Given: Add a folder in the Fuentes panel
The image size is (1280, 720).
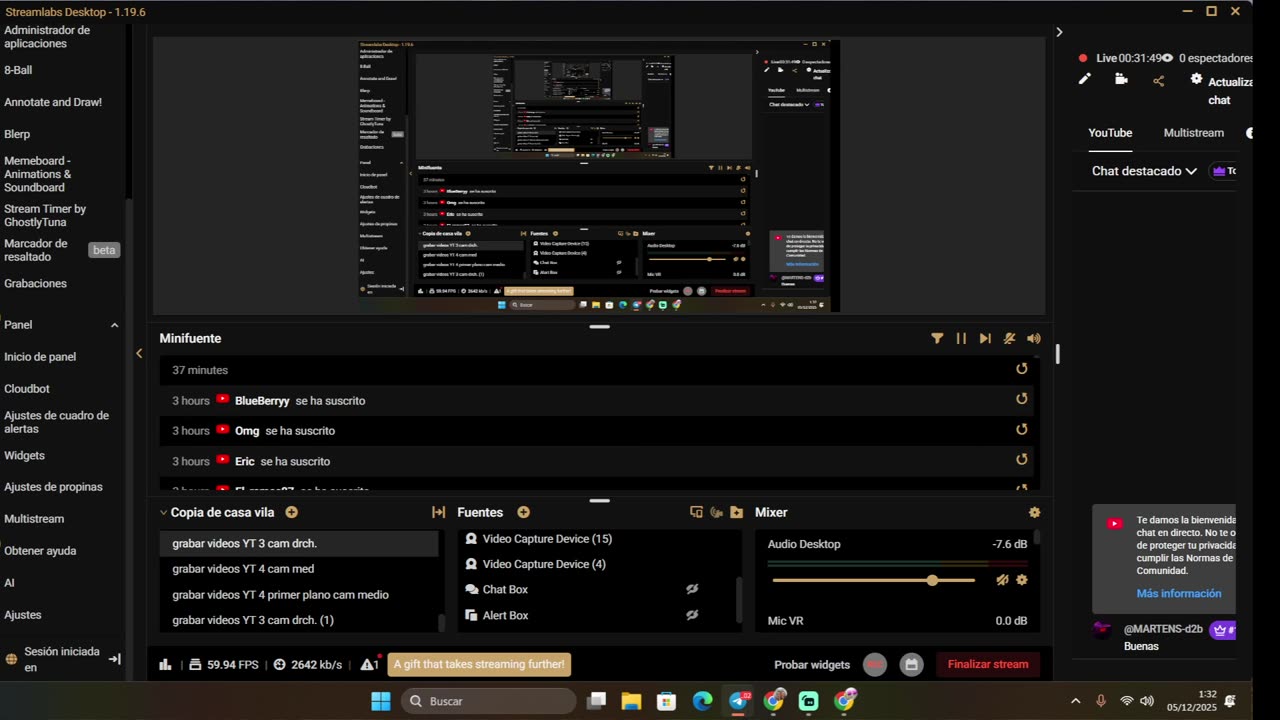Looking at the screenshot, I should (737, 512).
